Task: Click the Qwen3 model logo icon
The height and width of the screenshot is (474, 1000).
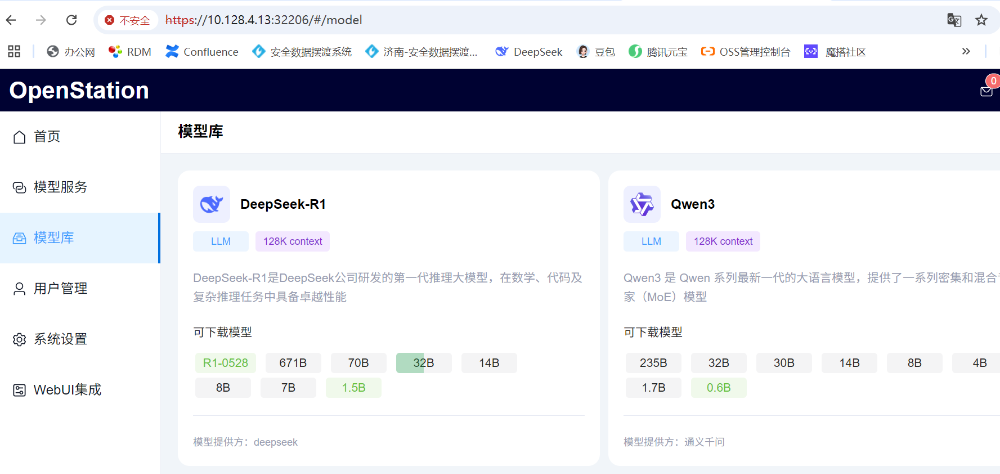Action: [641, 204]
